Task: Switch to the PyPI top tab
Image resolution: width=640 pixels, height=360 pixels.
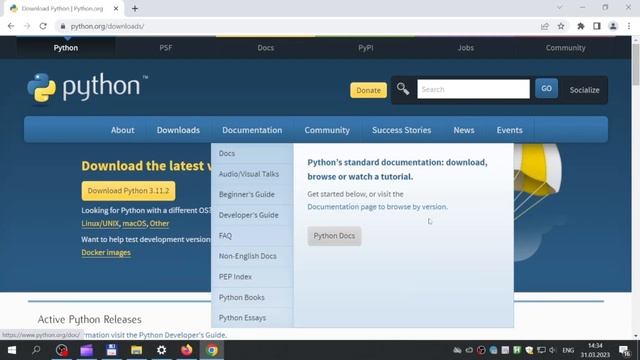Action: click(366, 48)
